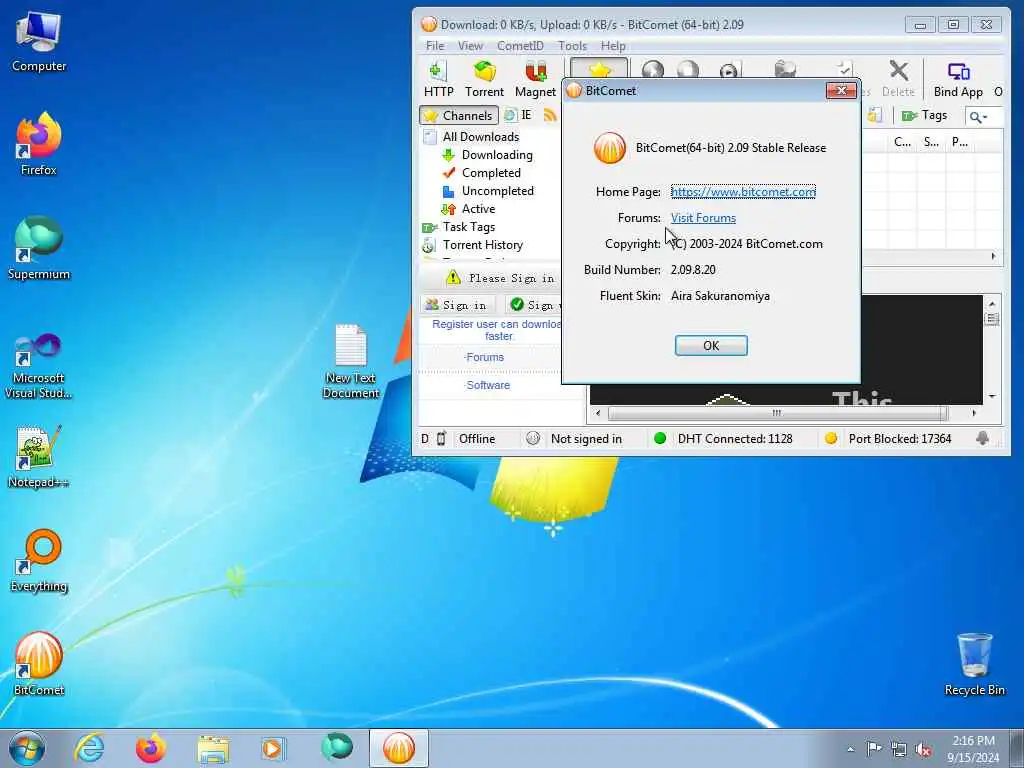Click the Tags button
1024x768 pixels.
click(924, 116)
